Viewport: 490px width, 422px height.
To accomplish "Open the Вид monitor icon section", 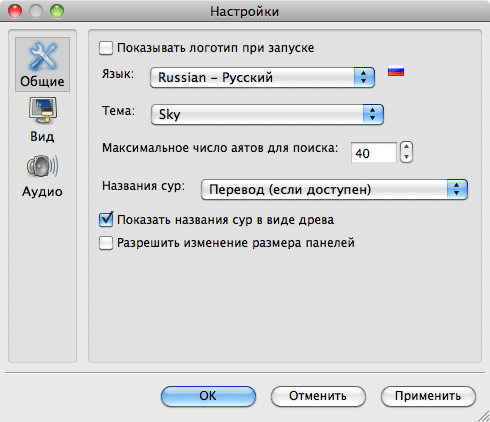I will [43, 111].
